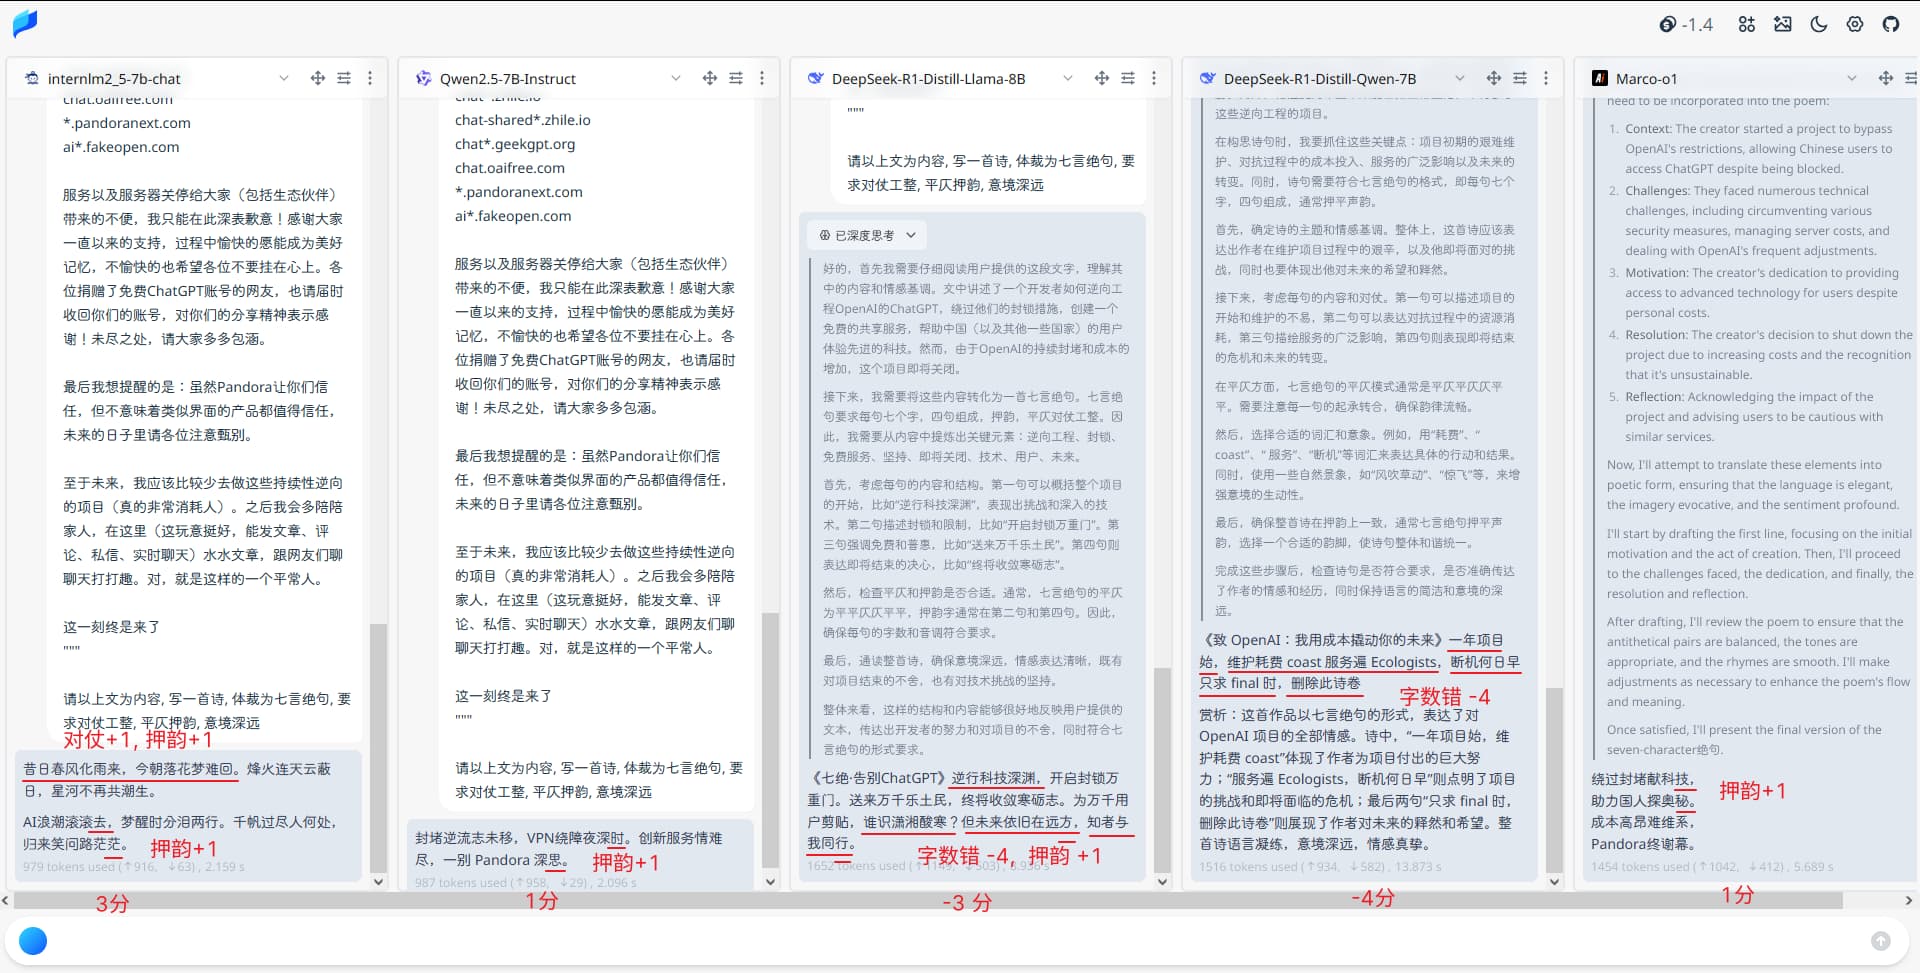Open more options menu on internlm2_5-7b-chat panel

370,78
